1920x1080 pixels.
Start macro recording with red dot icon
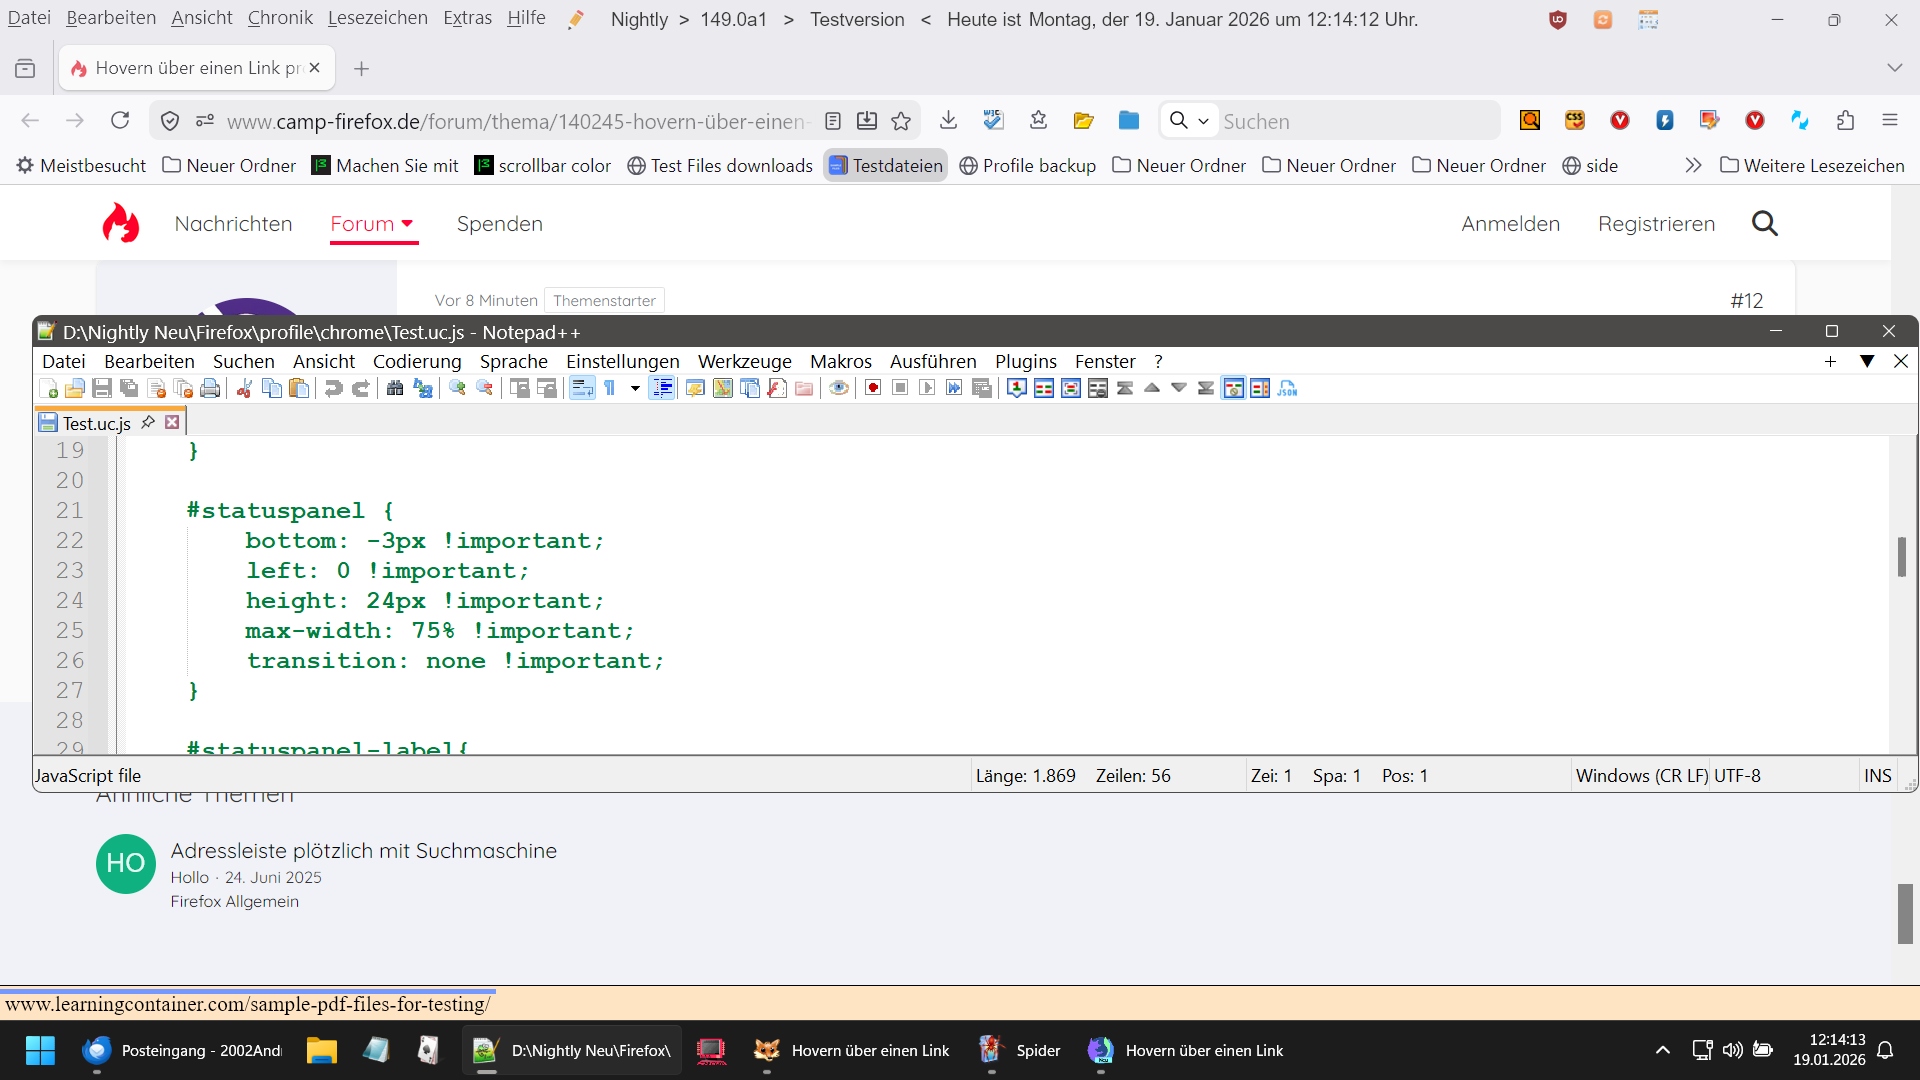[873, 388]
